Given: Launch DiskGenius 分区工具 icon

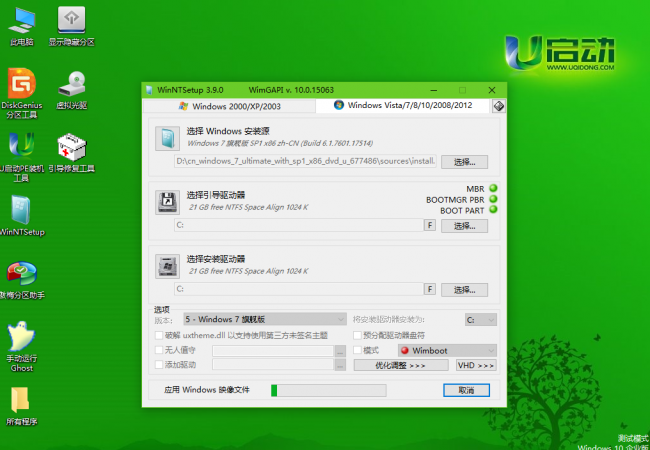Looking at the screenshot, I should (x=22, y=94).
